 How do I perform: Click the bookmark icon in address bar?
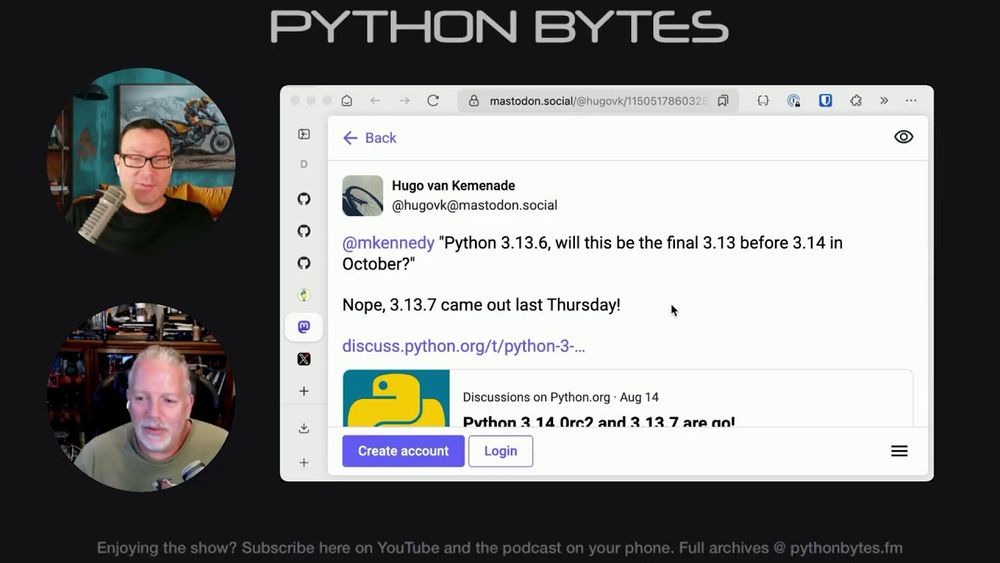[x=723, y=101]
